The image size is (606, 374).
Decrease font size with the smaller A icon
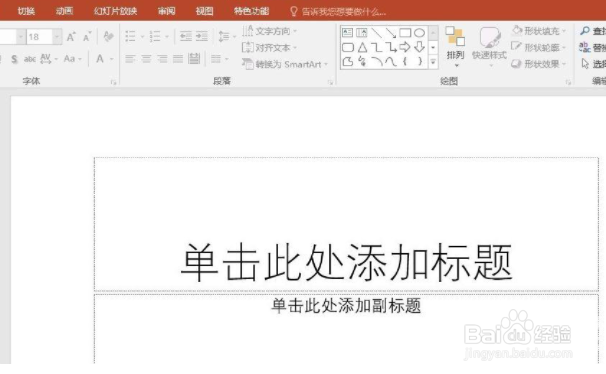[87, 37]
